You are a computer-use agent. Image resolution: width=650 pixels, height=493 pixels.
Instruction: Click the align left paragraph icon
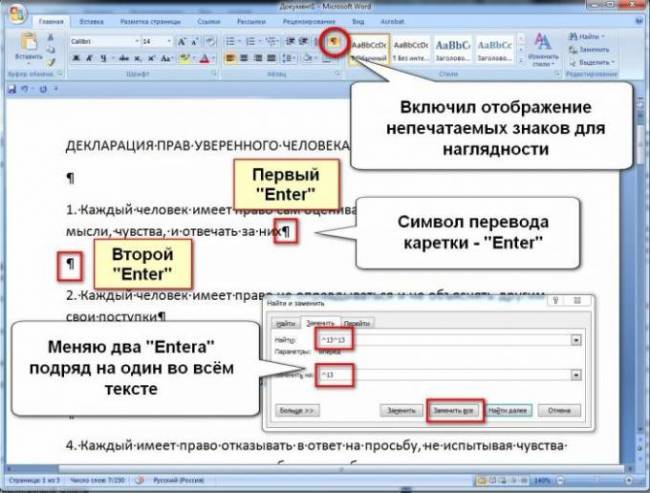point(230,58)
